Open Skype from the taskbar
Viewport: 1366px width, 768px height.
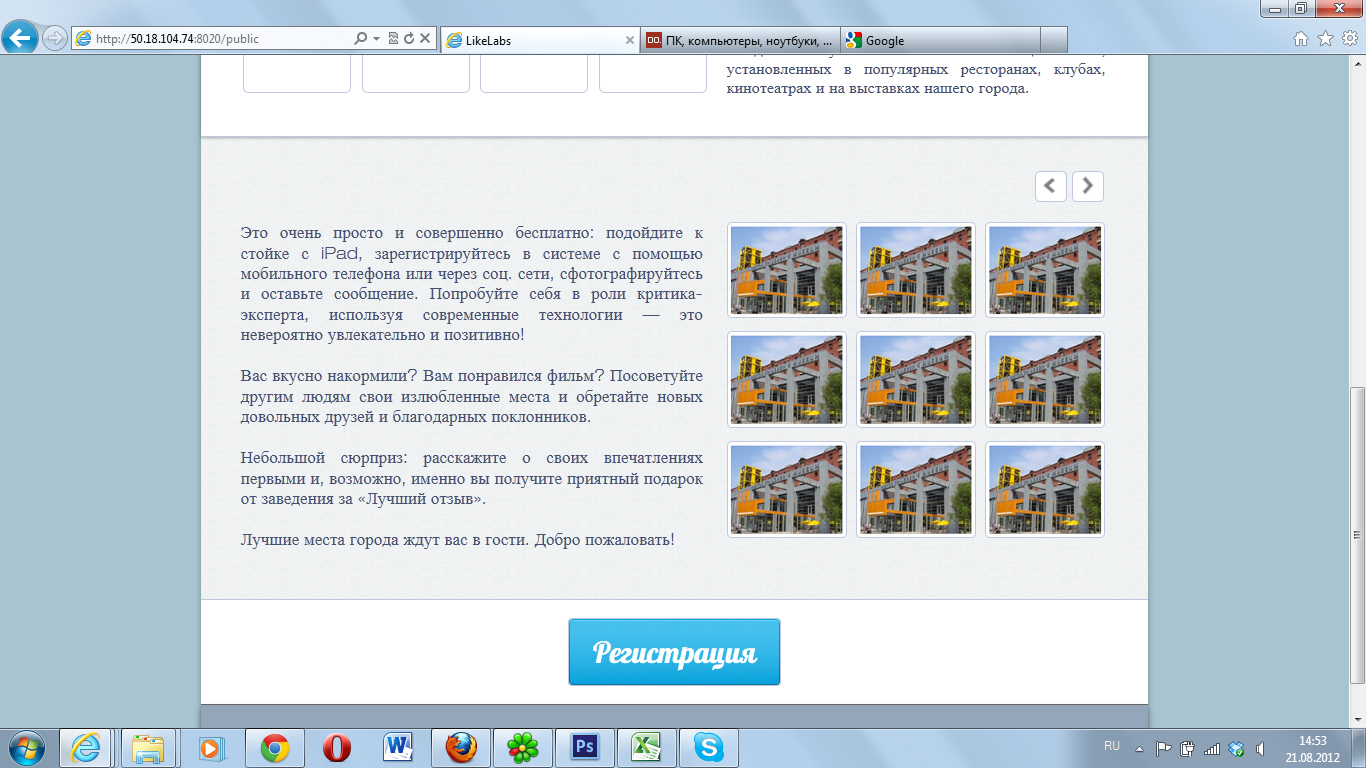pyautogui.click(x=709, y=747)
